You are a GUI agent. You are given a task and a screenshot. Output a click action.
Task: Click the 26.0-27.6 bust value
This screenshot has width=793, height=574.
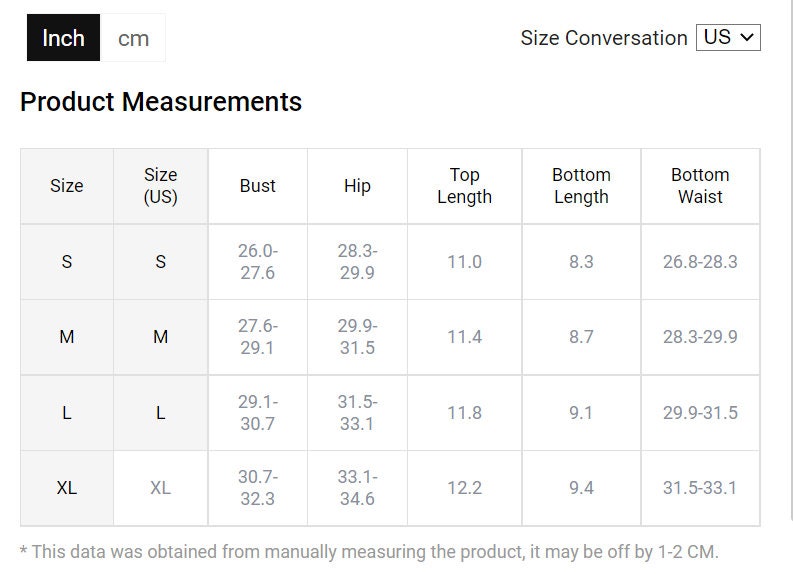point(257,262)
